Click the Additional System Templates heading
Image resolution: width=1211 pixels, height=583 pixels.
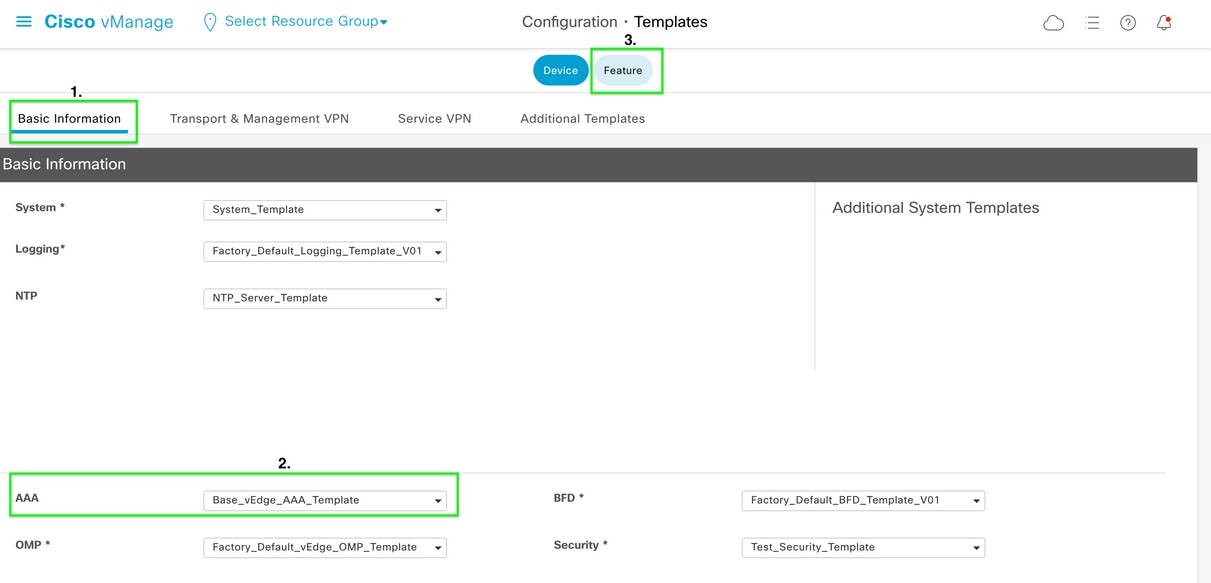pos(935,208)
